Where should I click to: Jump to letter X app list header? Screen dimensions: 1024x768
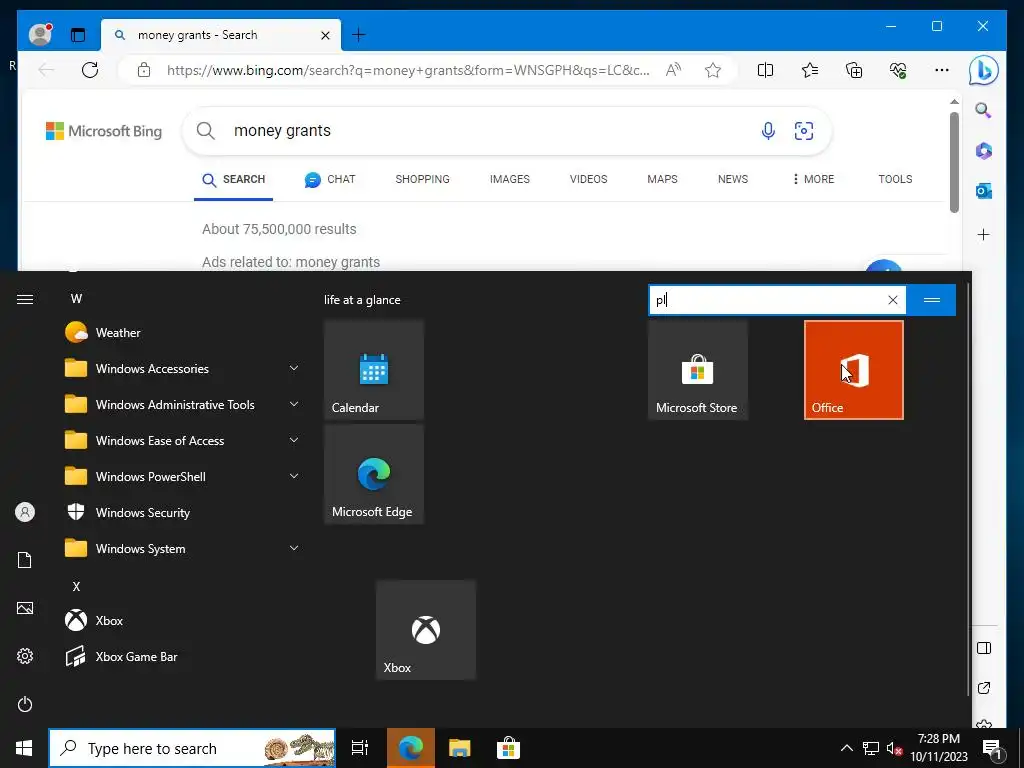[x=76, y=586]
